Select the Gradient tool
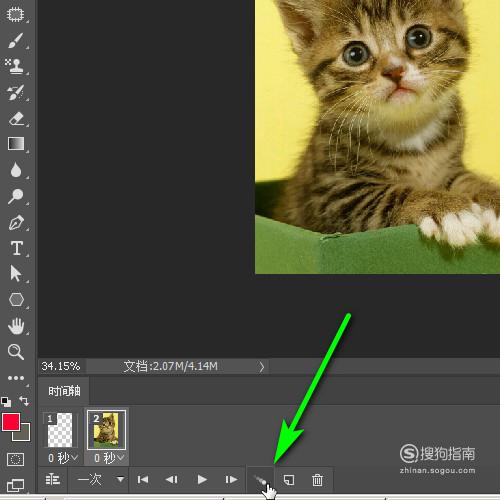 tap(16, 144)
